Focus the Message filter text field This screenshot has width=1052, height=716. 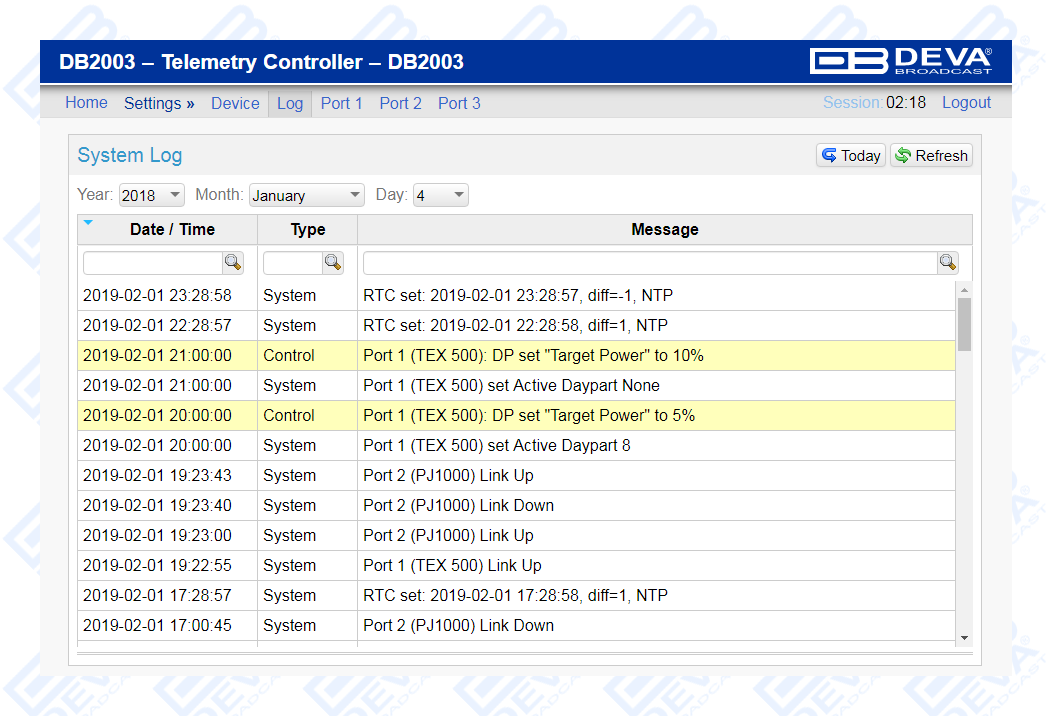(x=650, y=263)
